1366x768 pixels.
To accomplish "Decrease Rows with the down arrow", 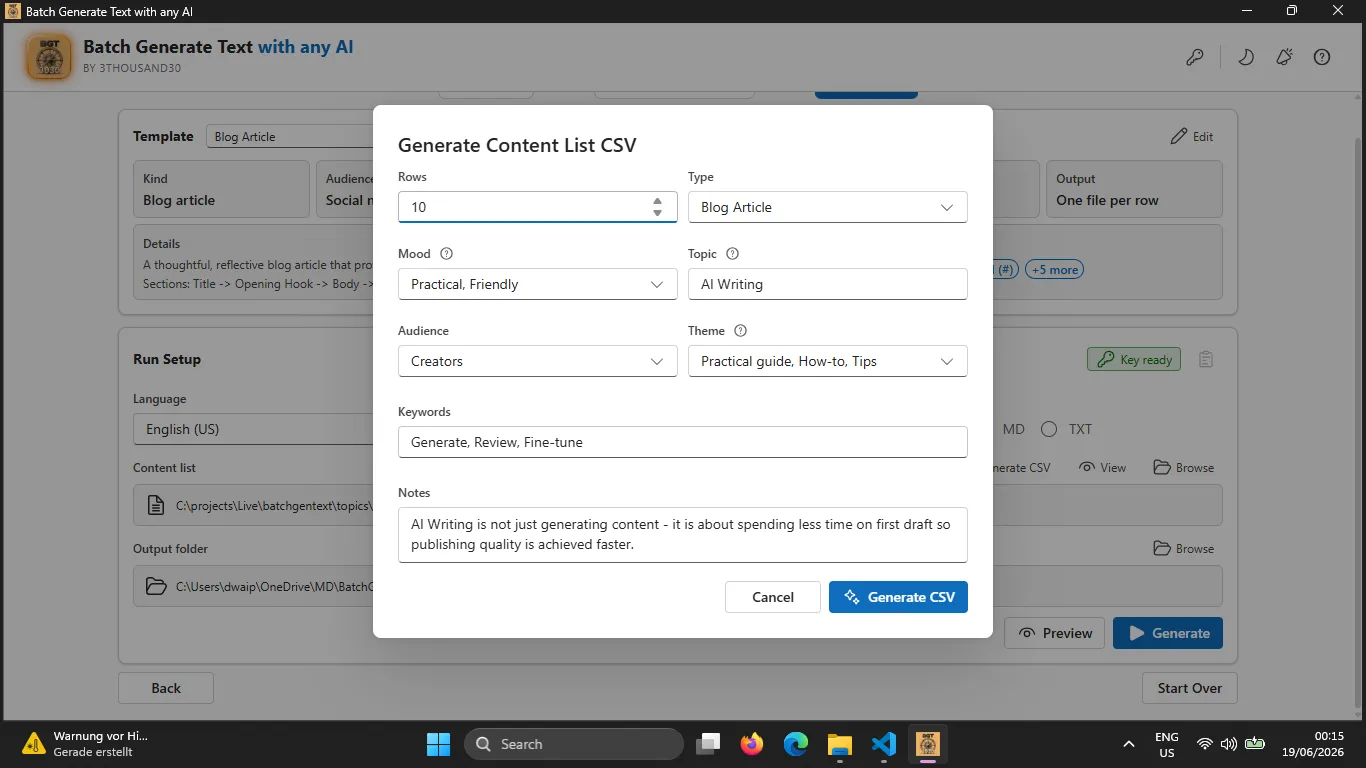I will coord(657,213).
